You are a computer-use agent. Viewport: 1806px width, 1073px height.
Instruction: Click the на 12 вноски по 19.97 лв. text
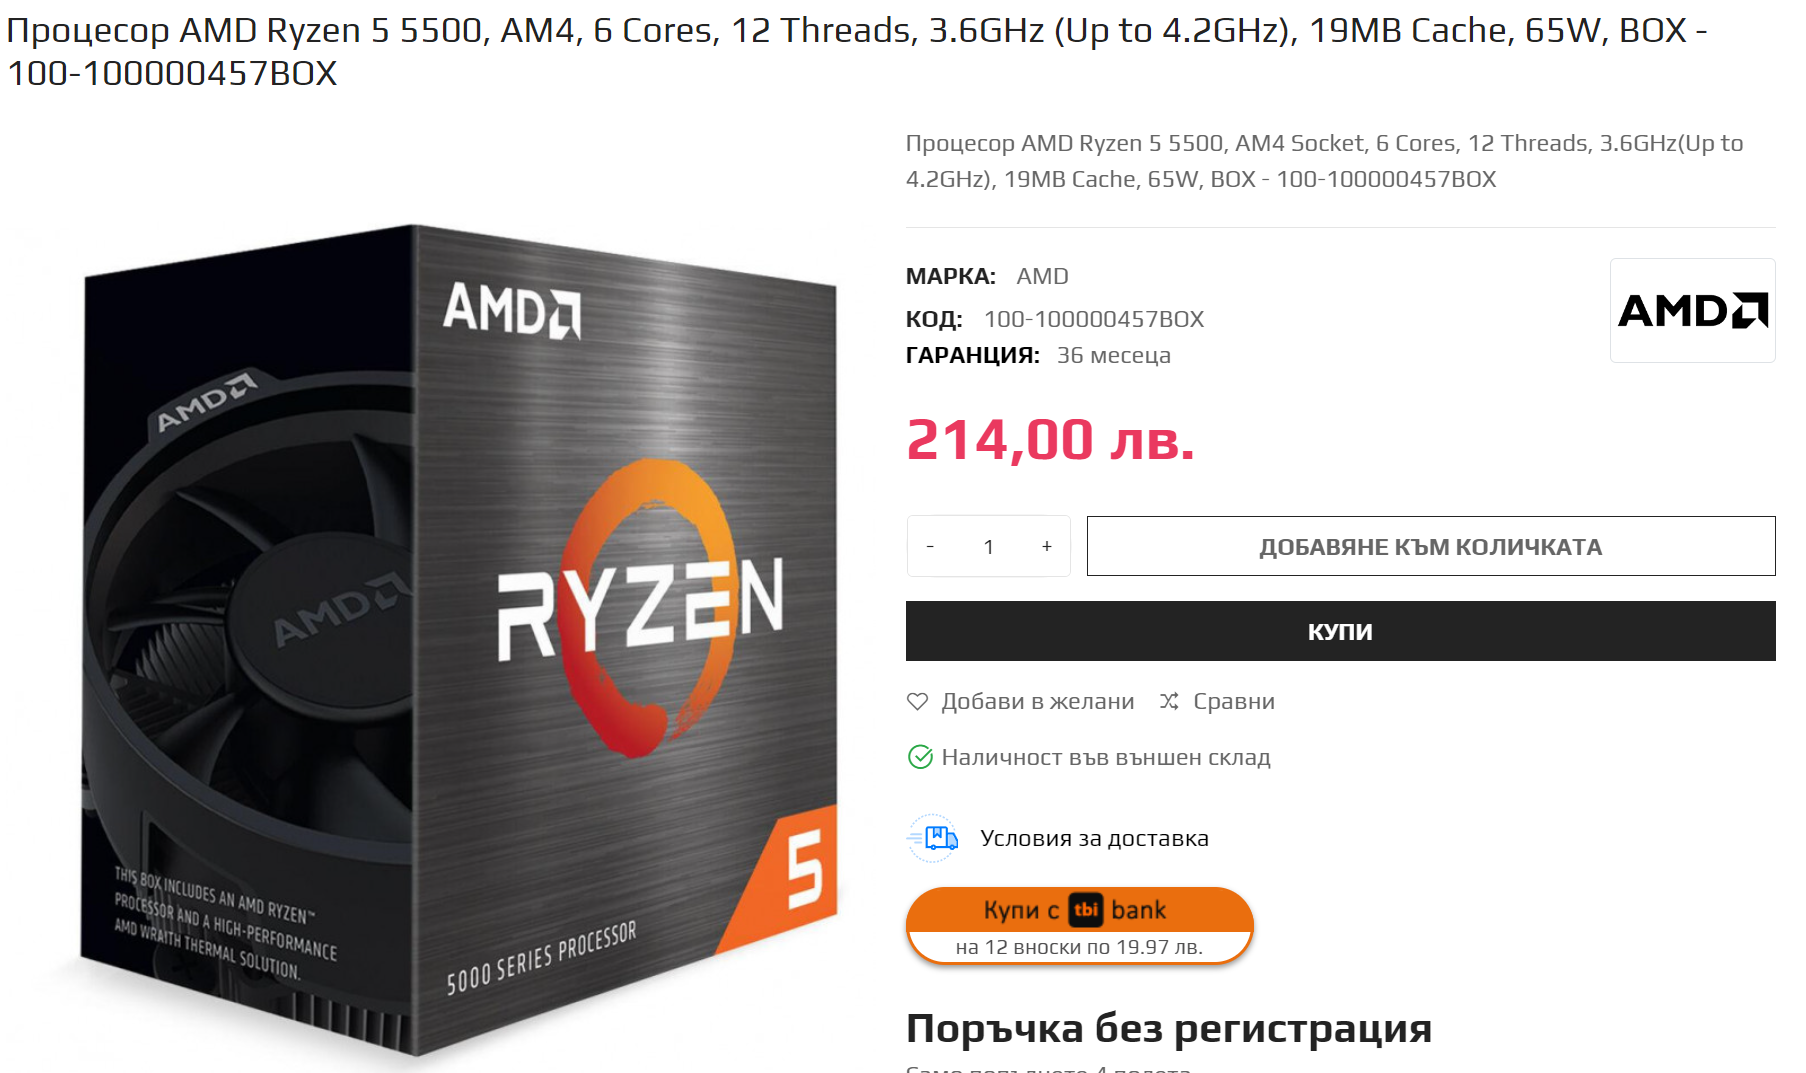pyautogui.click(x=1079, y=947)
